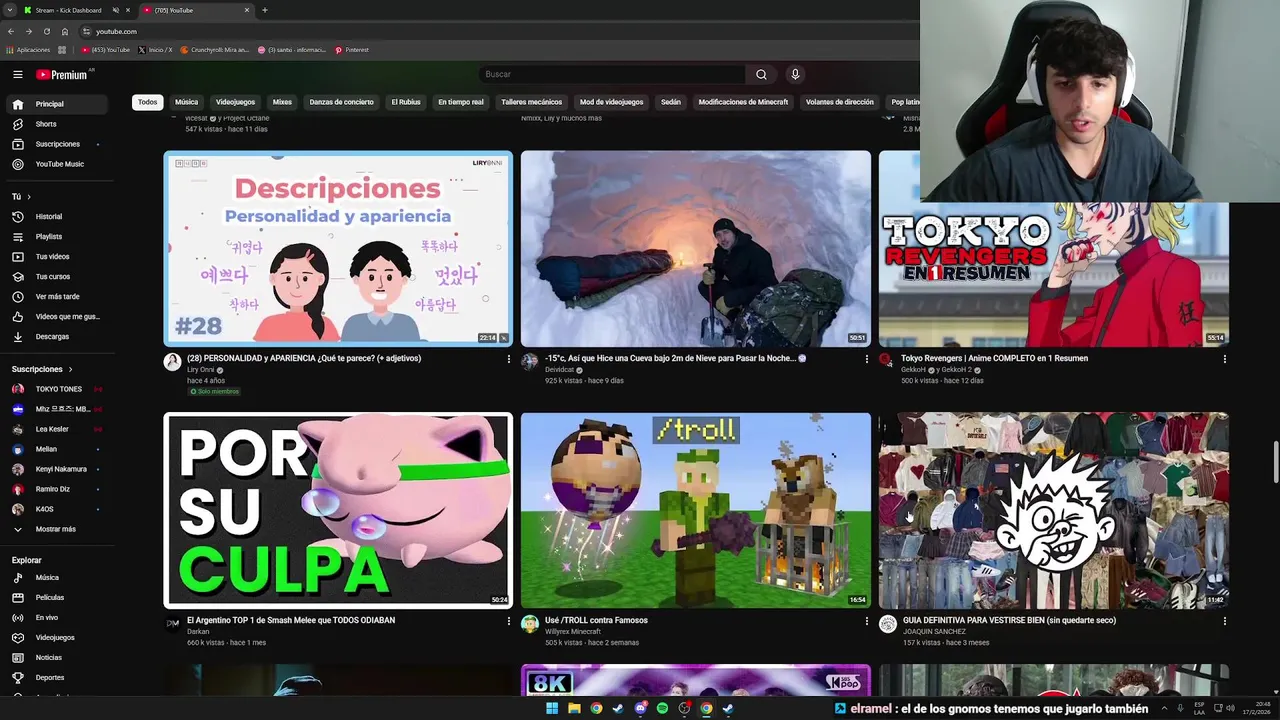Unmute the Kick Dashboard tab audio icon

[x=115, y=10]
